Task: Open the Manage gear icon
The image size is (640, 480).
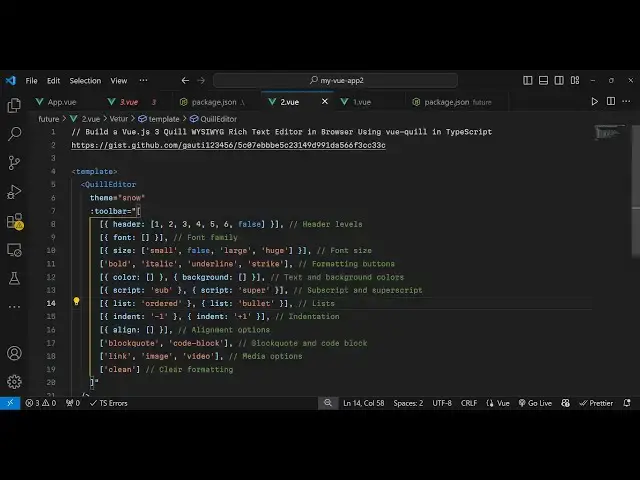Action: point(14,382)
